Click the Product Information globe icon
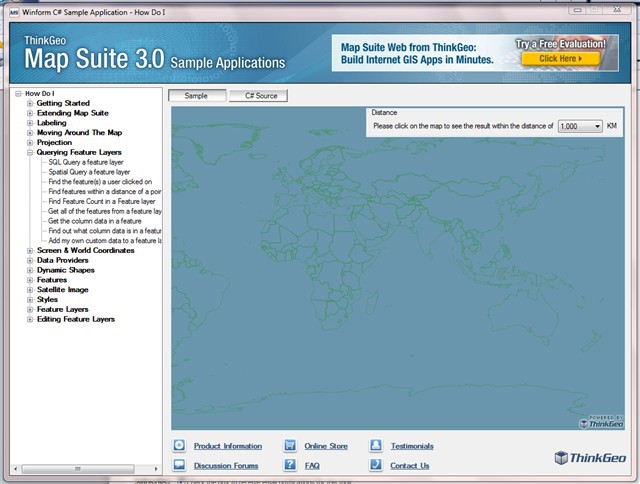Viewport: 640px width, 484px height. point(179,445)
